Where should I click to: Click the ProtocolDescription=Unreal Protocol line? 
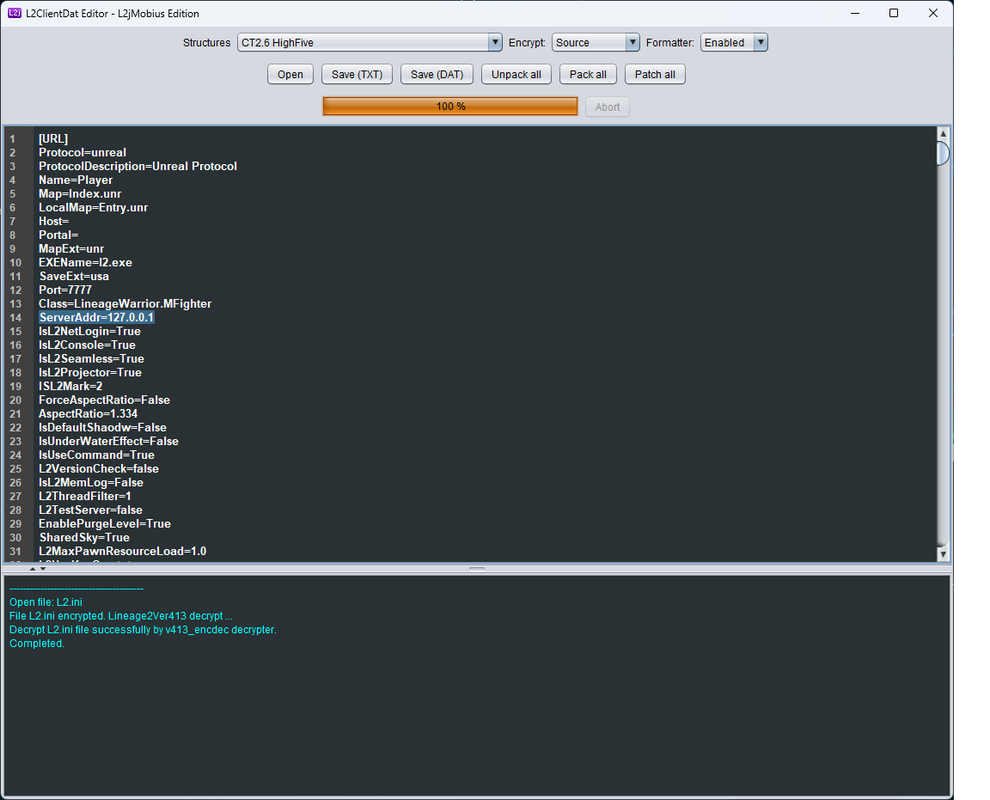click(138, 166)
